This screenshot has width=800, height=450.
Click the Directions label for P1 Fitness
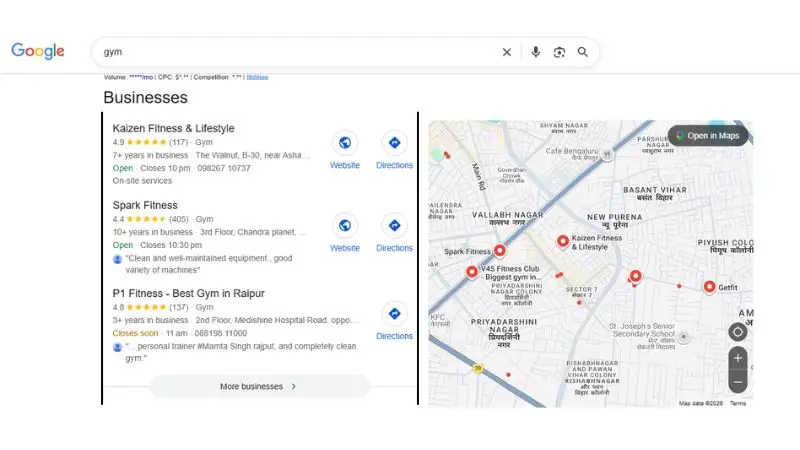pos(394,336)
